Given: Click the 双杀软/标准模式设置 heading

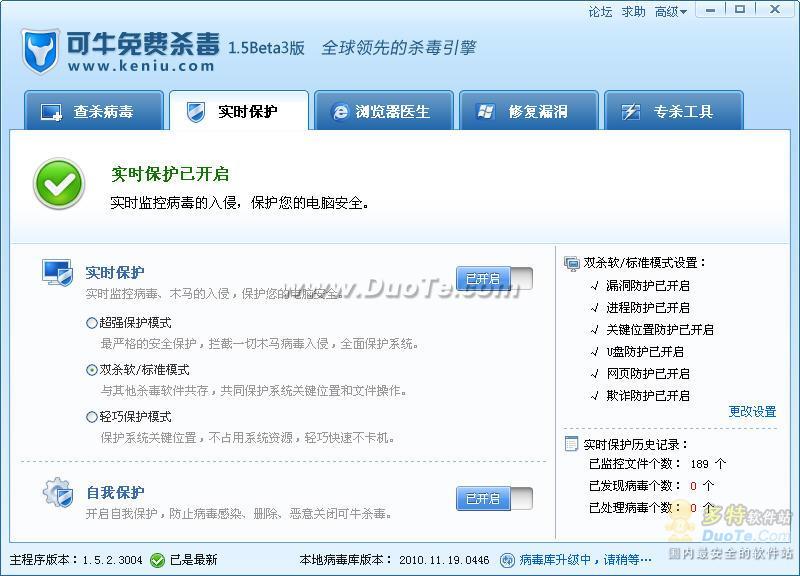Looking at the screenshot, I should [x=645, y=263].
